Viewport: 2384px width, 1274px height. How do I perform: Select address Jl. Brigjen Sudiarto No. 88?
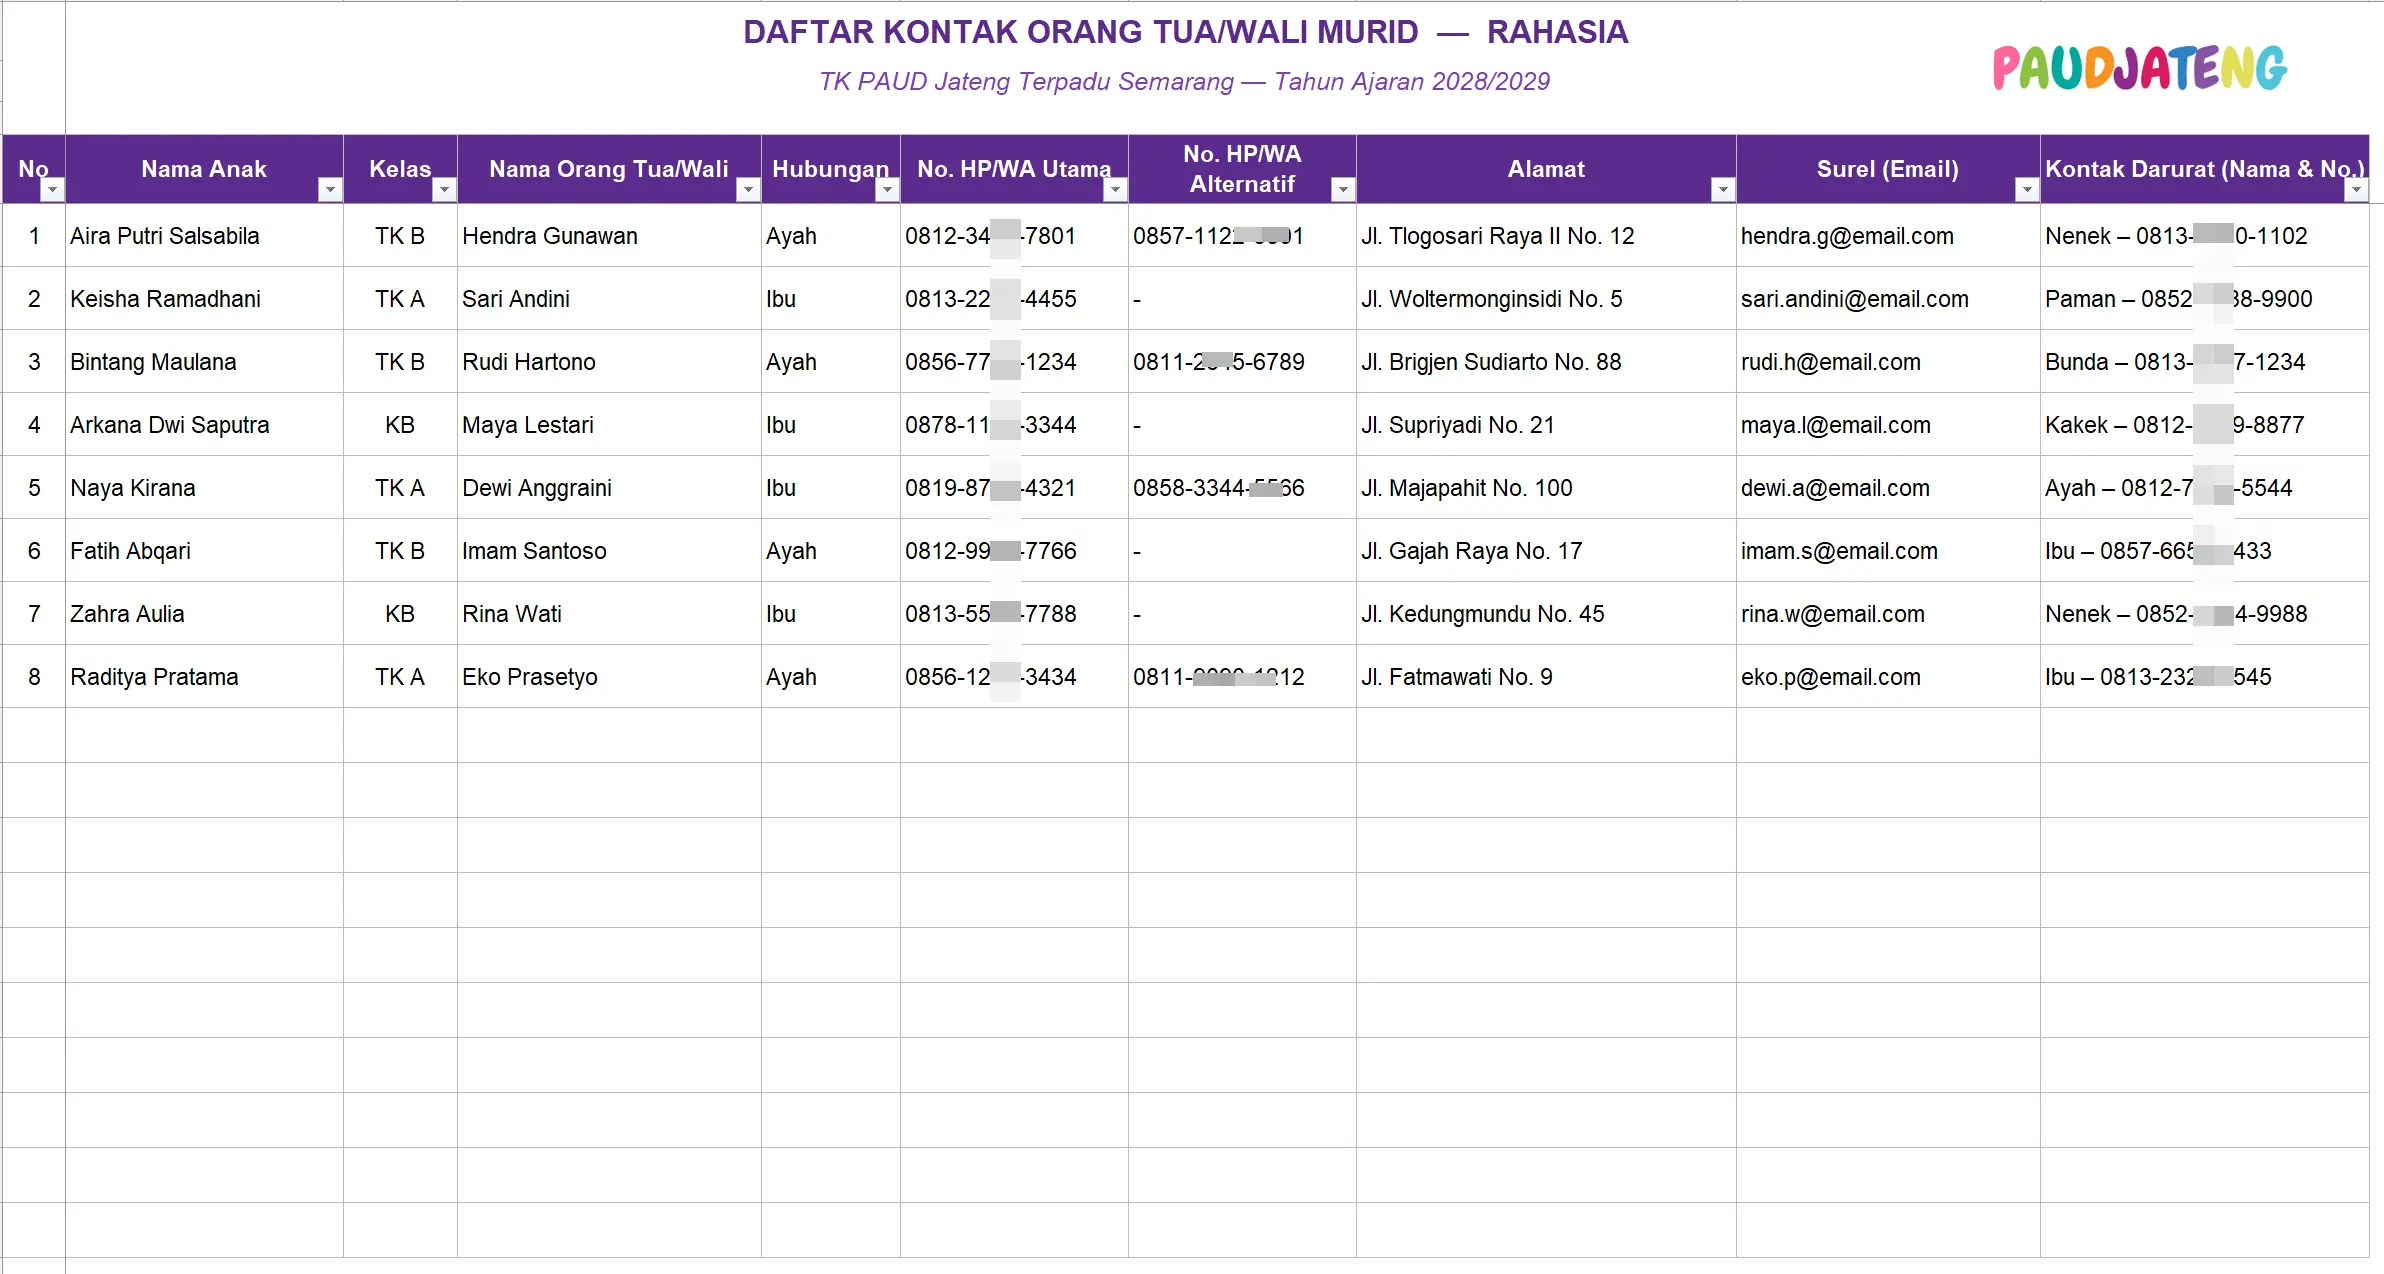(1546, 362)
